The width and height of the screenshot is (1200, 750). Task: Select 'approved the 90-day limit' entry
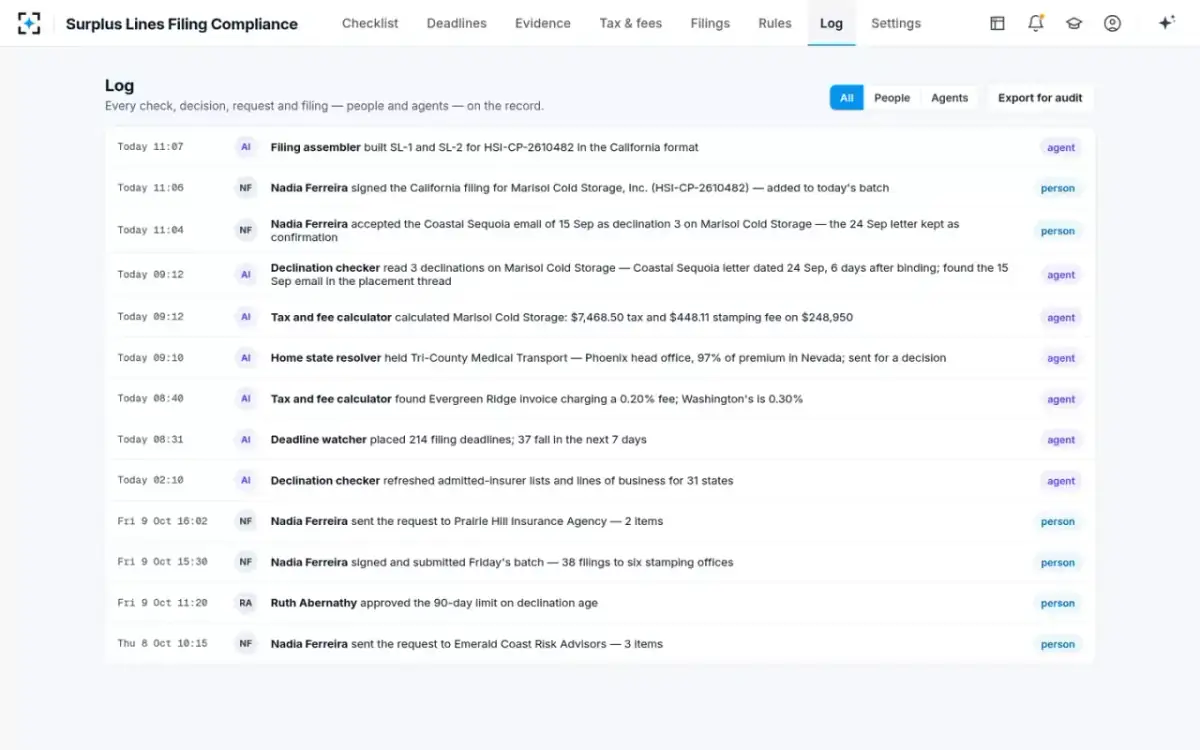pyautogui.click(x=600, y=603)
